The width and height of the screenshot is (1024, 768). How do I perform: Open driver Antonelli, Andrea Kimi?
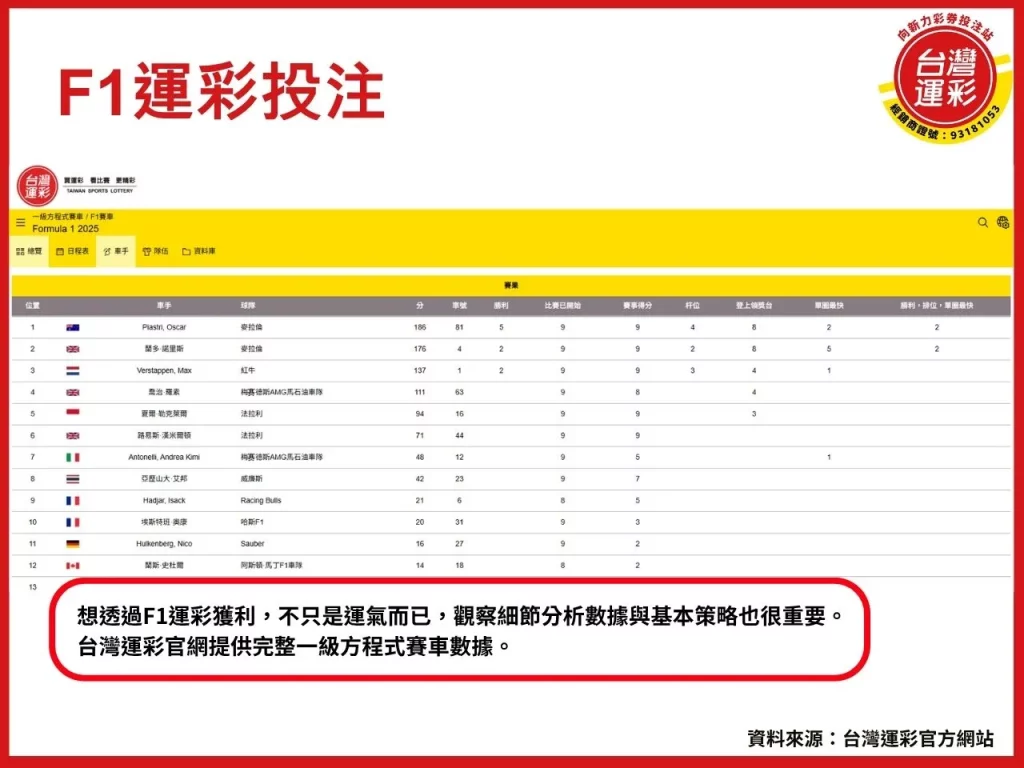[x=164, y=457]
